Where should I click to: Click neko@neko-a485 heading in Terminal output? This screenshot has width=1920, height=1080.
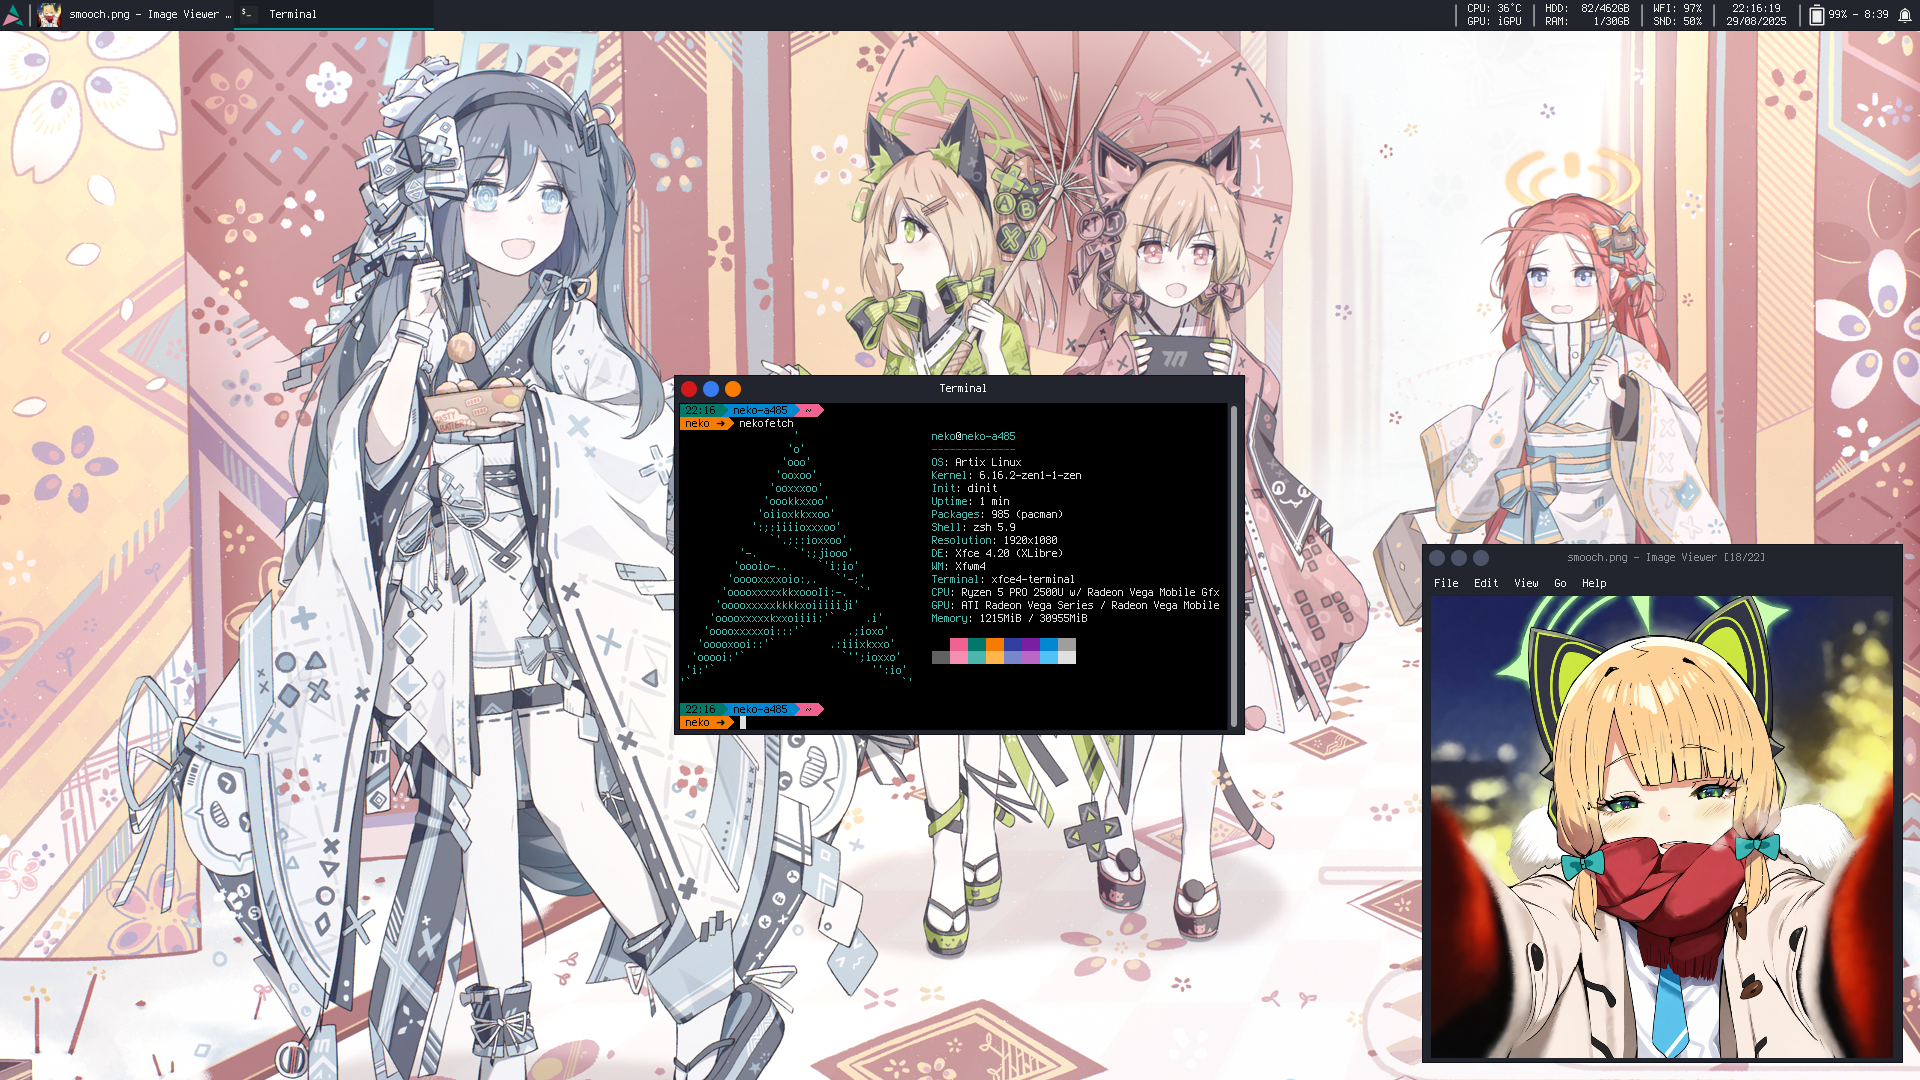coord(973,437)
